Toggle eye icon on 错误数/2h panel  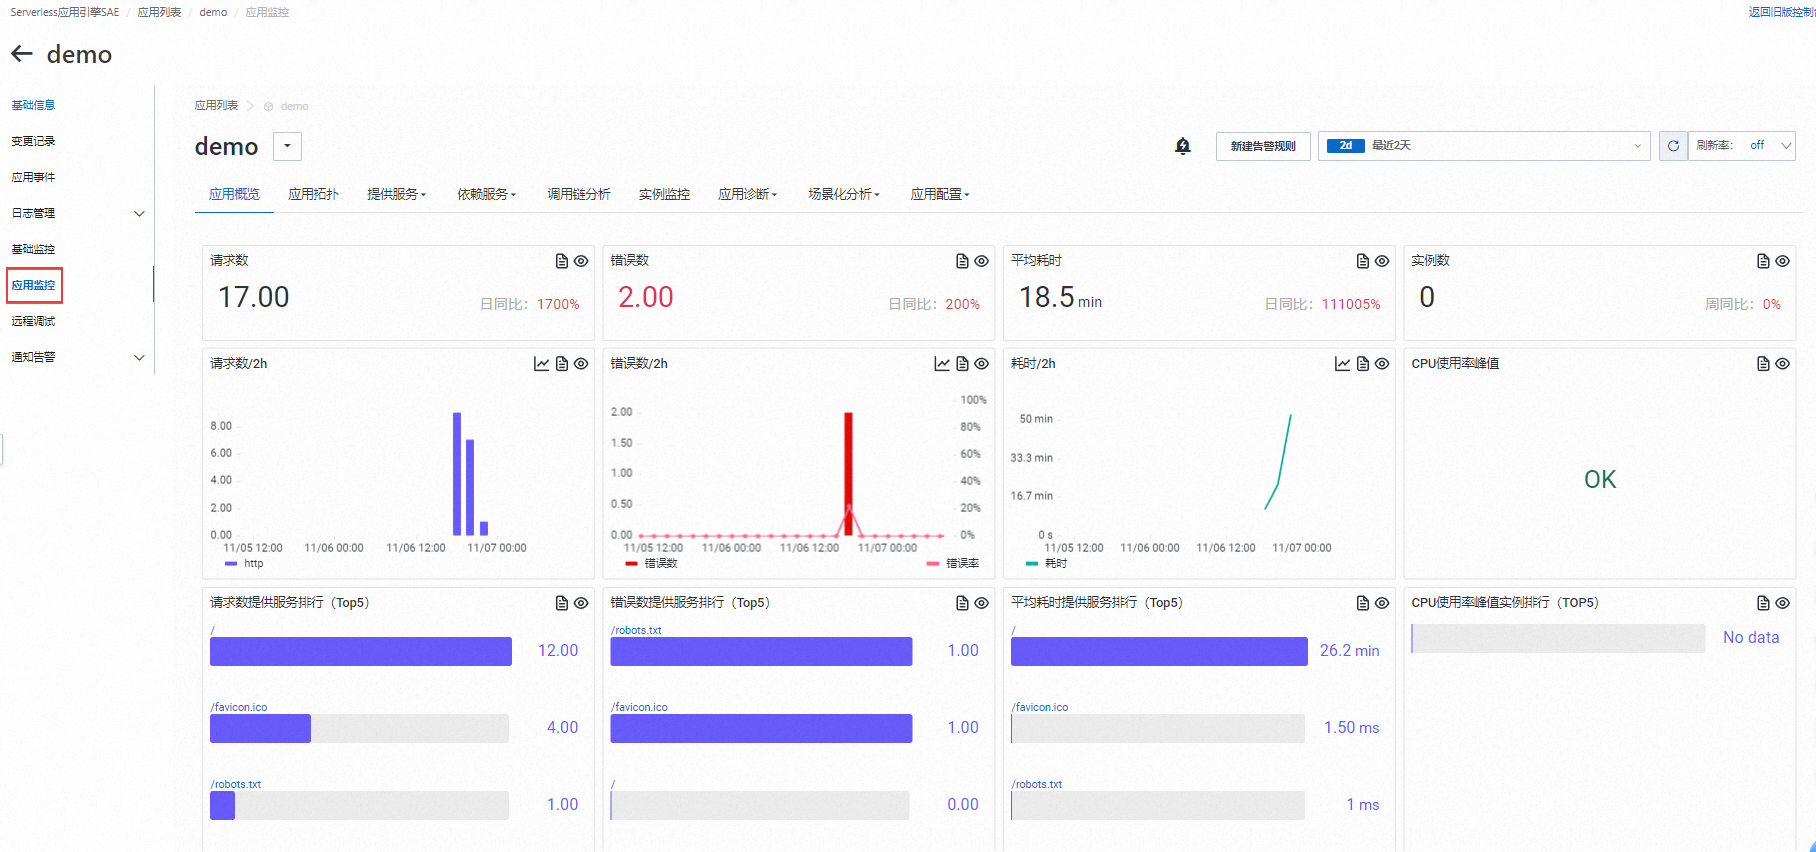point(982,364)
